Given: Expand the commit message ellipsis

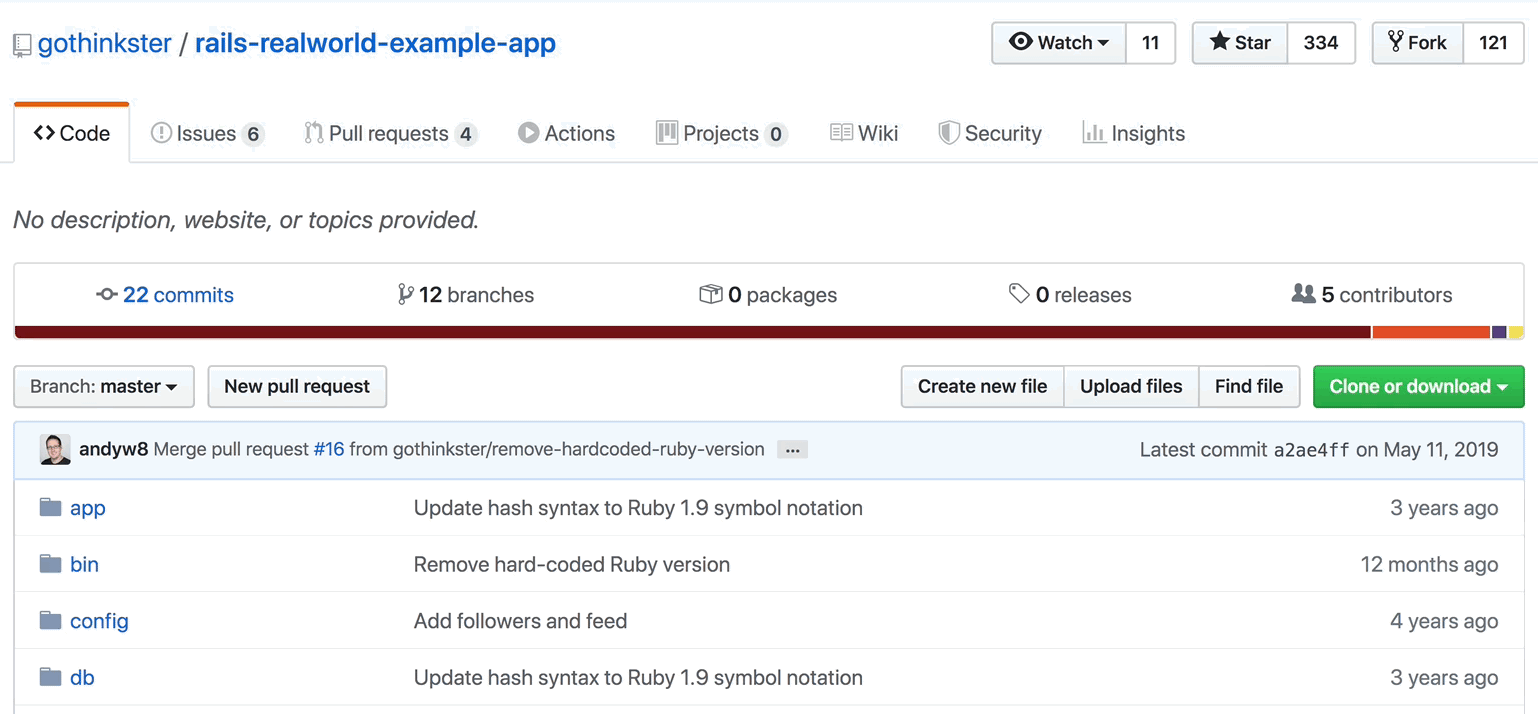Looking at the screenshot, I should (x=792, y=450).
